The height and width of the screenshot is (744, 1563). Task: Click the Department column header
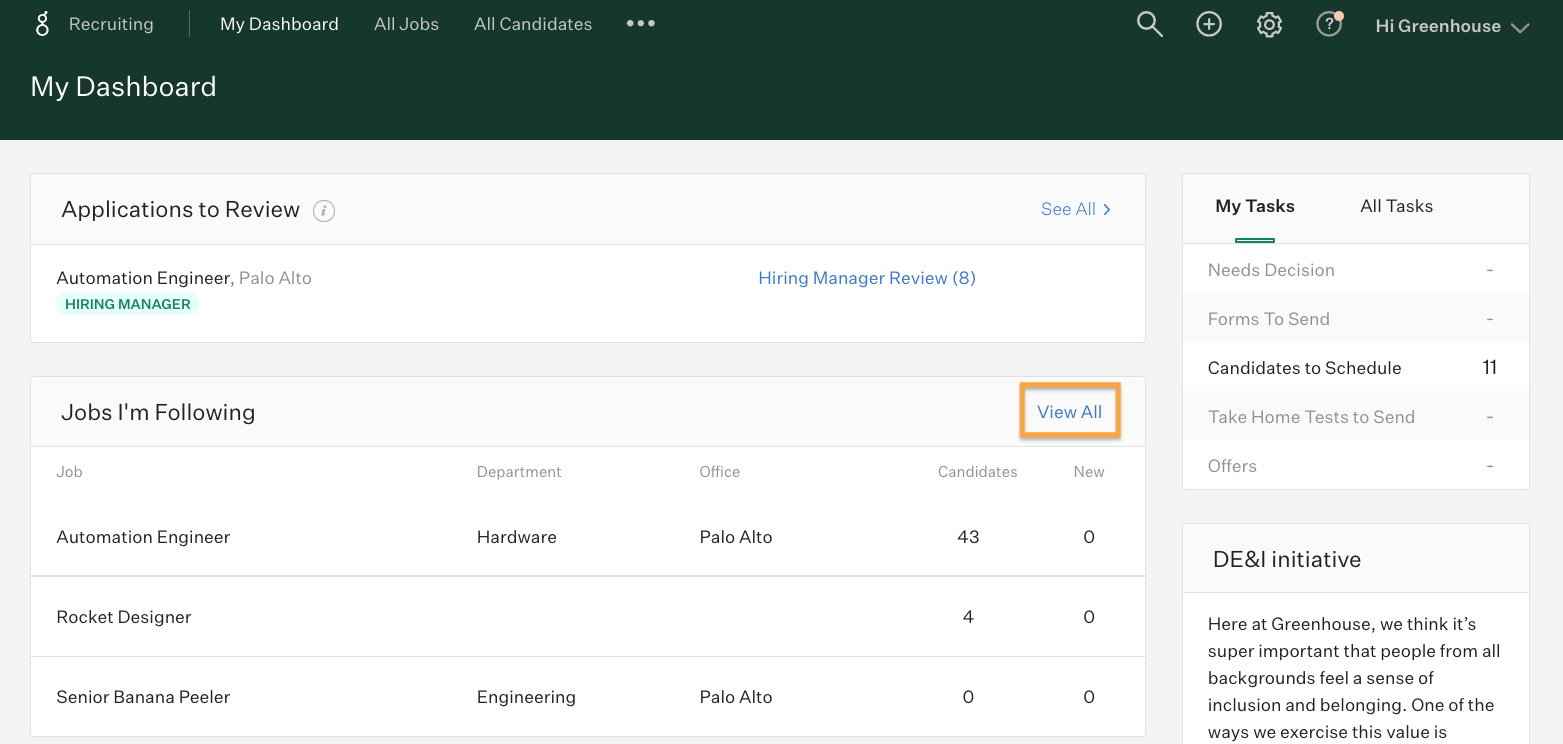coord(519,472)
